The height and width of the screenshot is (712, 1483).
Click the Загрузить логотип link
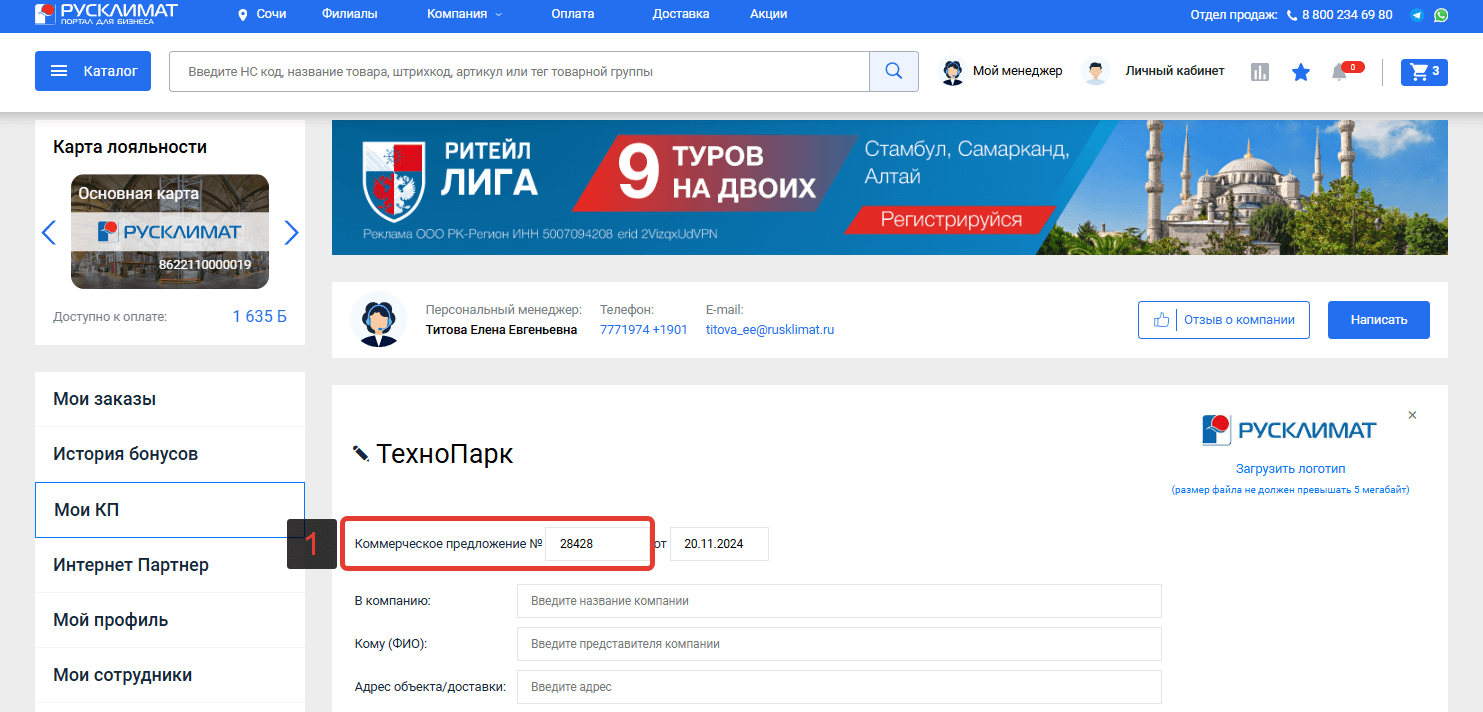point(1290,468)
